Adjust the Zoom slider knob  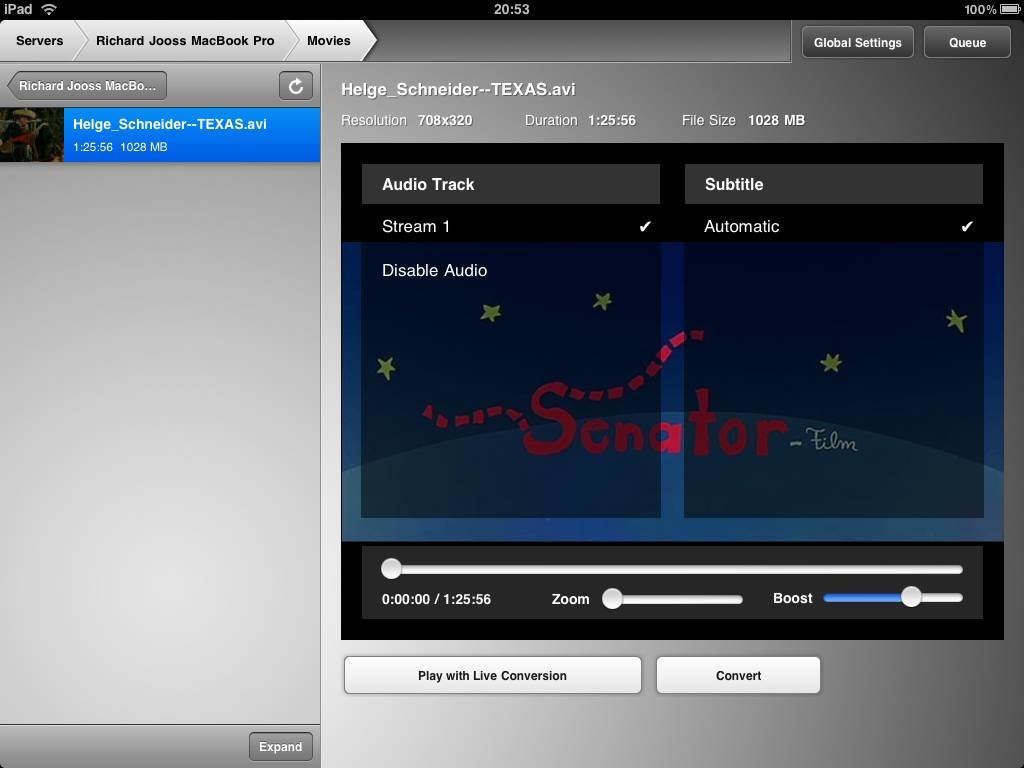pyautogui.click(x=612, y=598)
